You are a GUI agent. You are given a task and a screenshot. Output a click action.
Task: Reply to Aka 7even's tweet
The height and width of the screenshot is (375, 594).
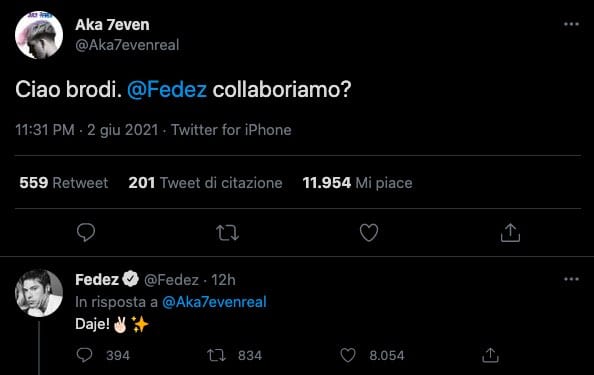tap(86, 232)
